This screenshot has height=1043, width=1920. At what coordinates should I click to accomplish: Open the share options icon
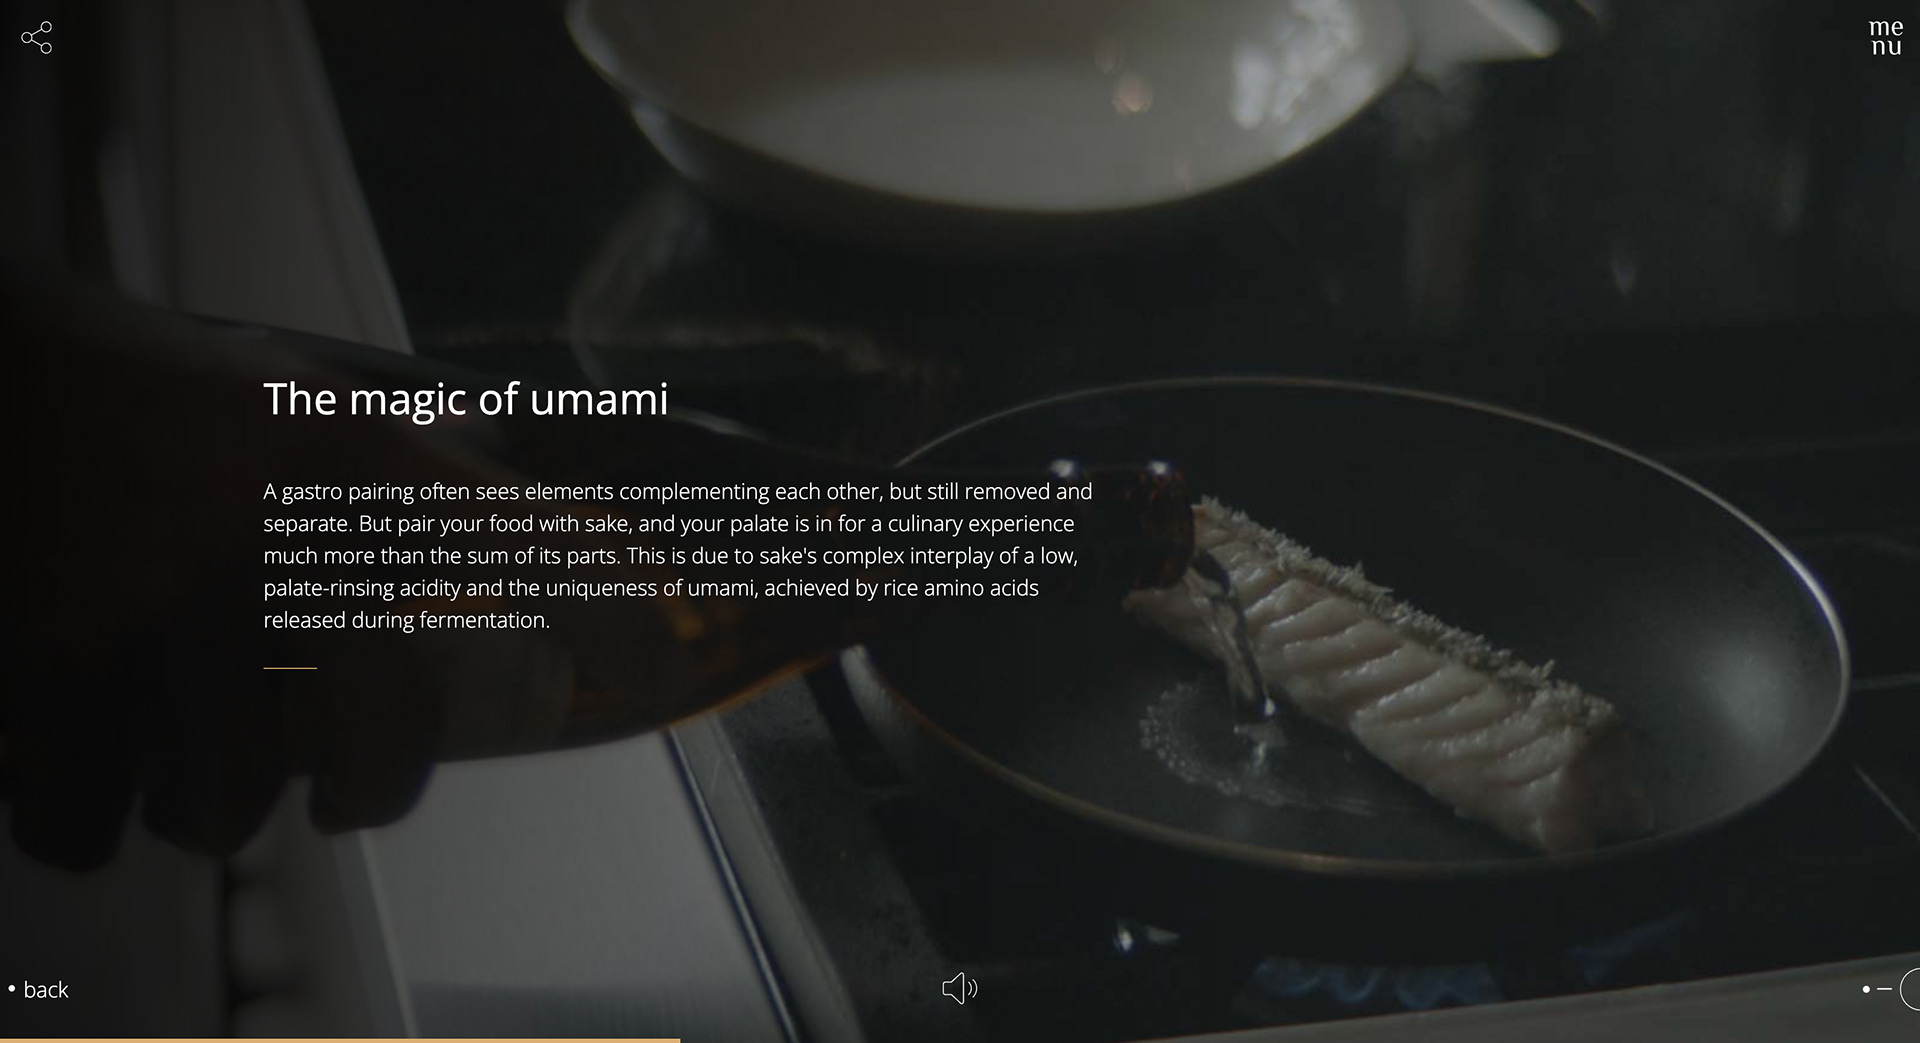click(x=36, y=37)
